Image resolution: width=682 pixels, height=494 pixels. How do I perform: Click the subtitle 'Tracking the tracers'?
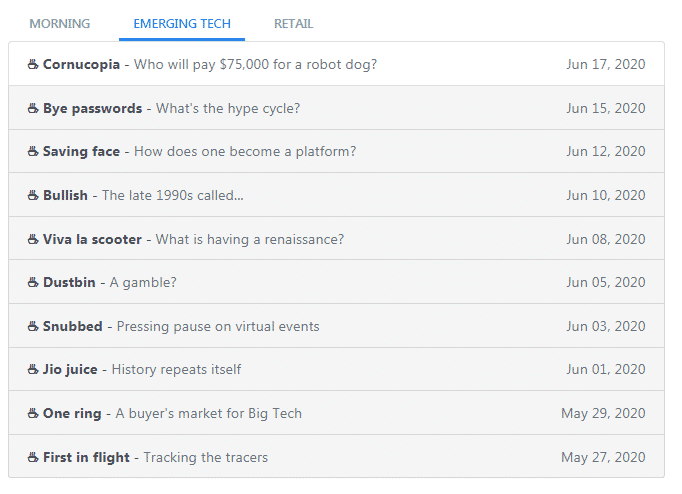pos(206,457)
